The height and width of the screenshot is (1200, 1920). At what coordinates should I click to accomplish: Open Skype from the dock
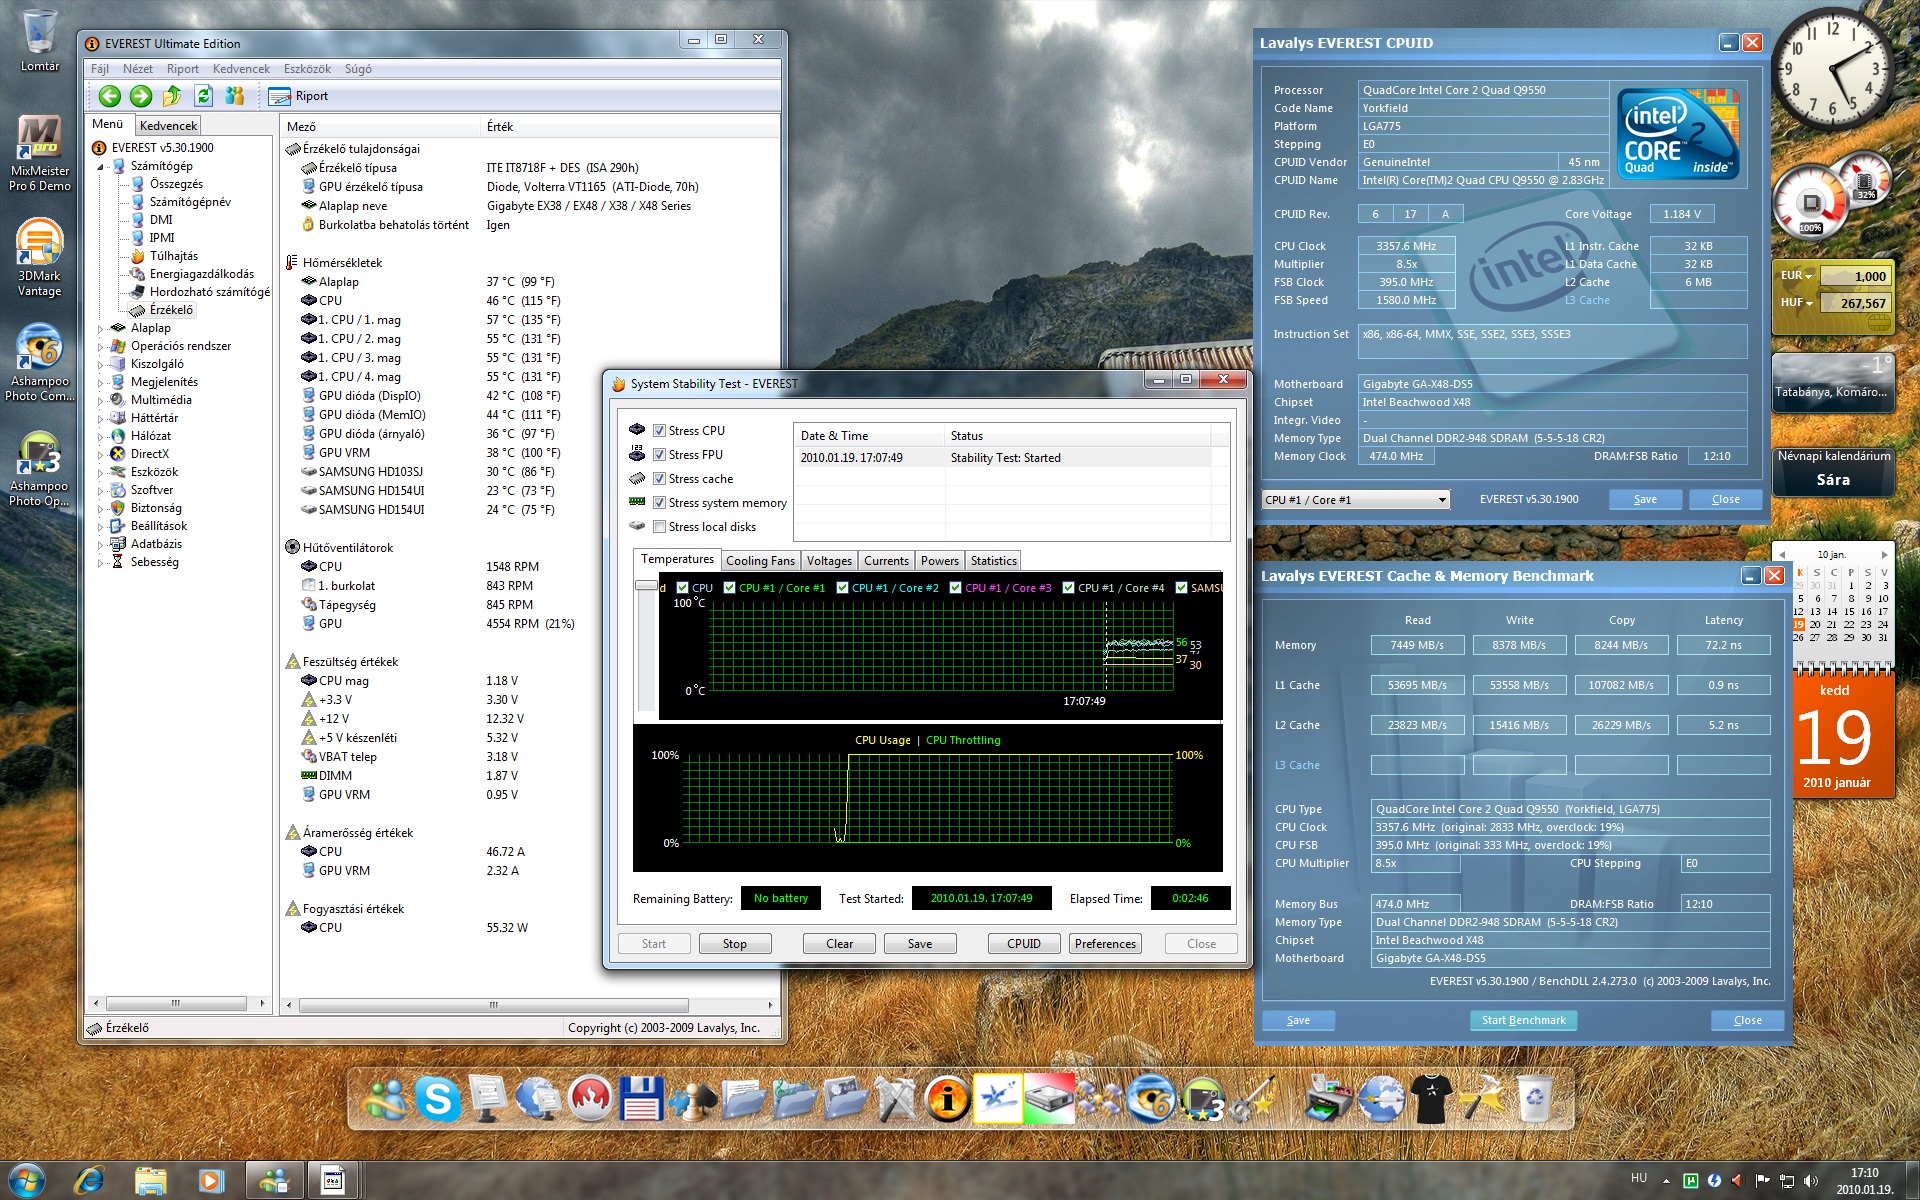pyautogui.click(x=438, y=1099)
